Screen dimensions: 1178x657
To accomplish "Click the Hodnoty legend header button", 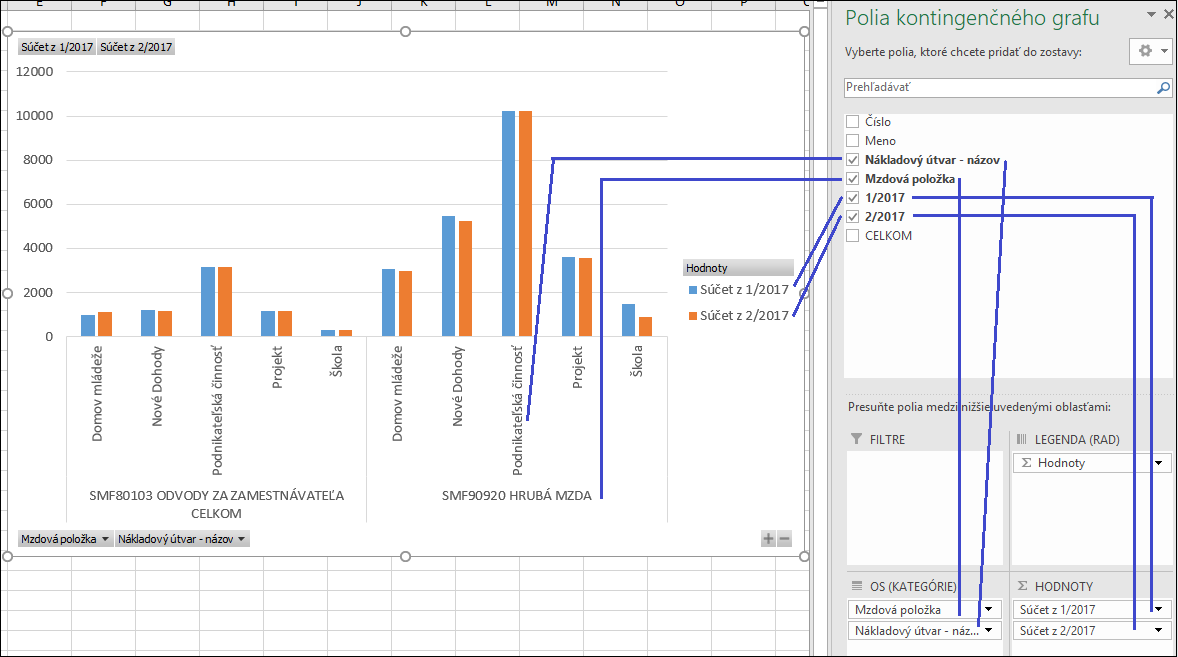I will click(x=738, y=268).
